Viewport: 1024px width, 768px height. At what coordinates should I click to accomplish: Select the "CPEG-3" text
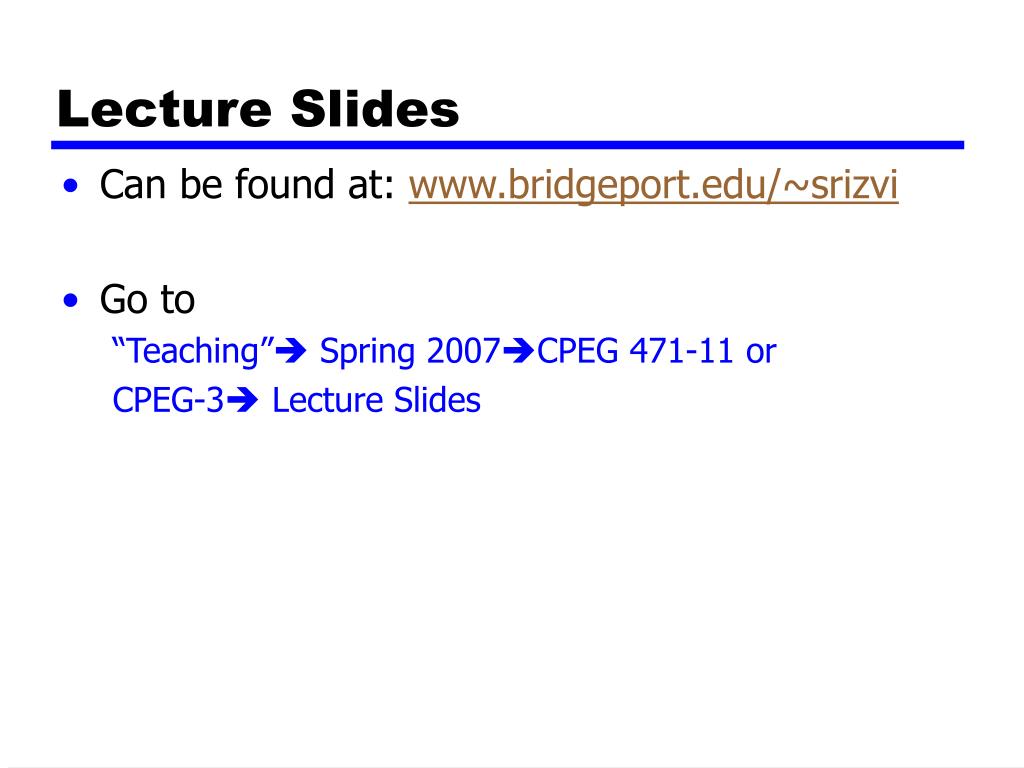tap(168, 400)
